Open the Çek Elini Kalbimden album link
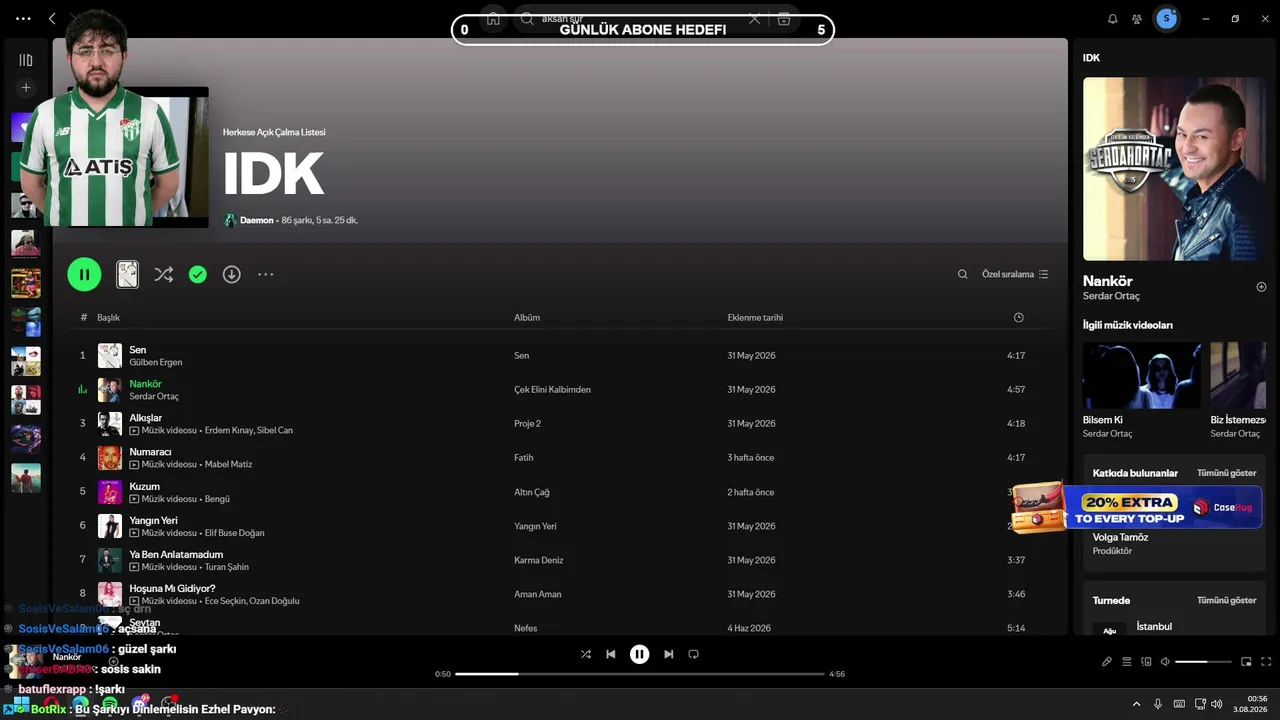 coord(552,390)
